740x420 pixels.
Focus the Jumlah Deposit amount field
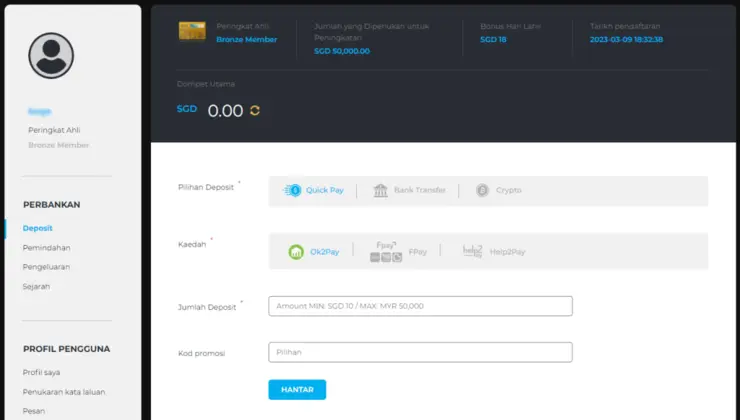(x=420, y=306)
